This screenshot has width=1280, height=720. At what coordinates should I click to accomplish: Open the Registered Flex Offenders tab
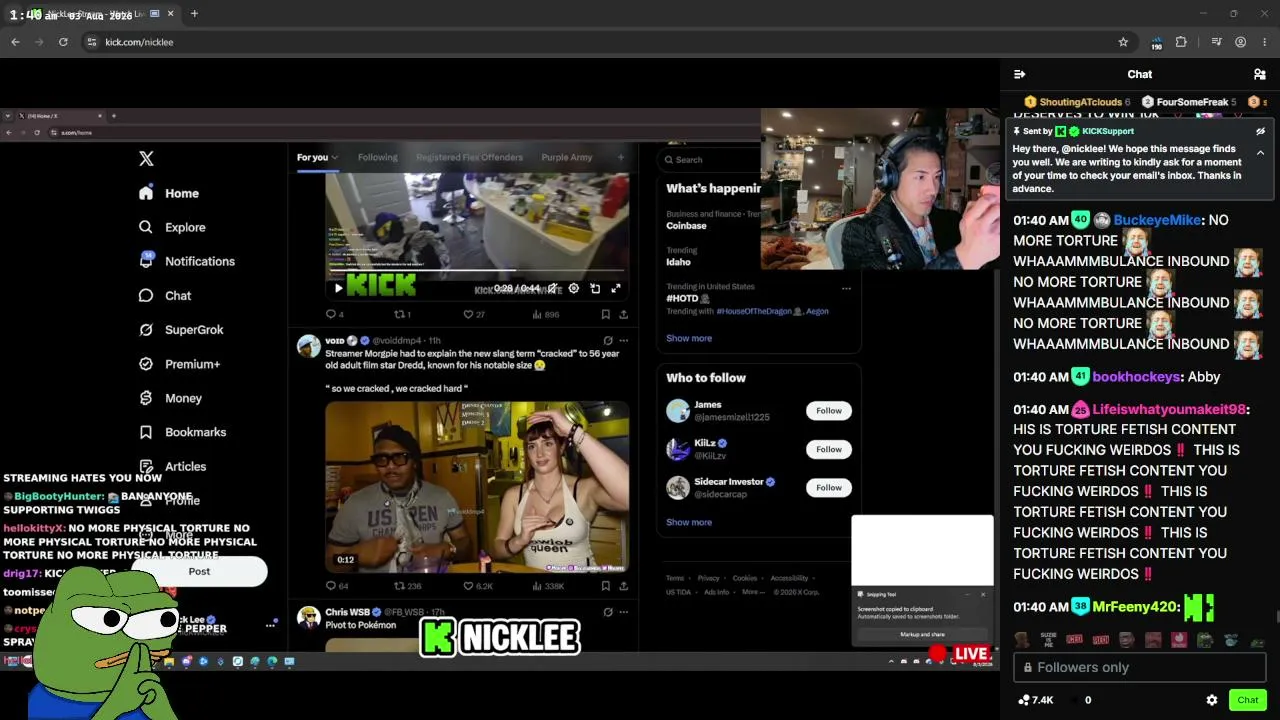469,157
